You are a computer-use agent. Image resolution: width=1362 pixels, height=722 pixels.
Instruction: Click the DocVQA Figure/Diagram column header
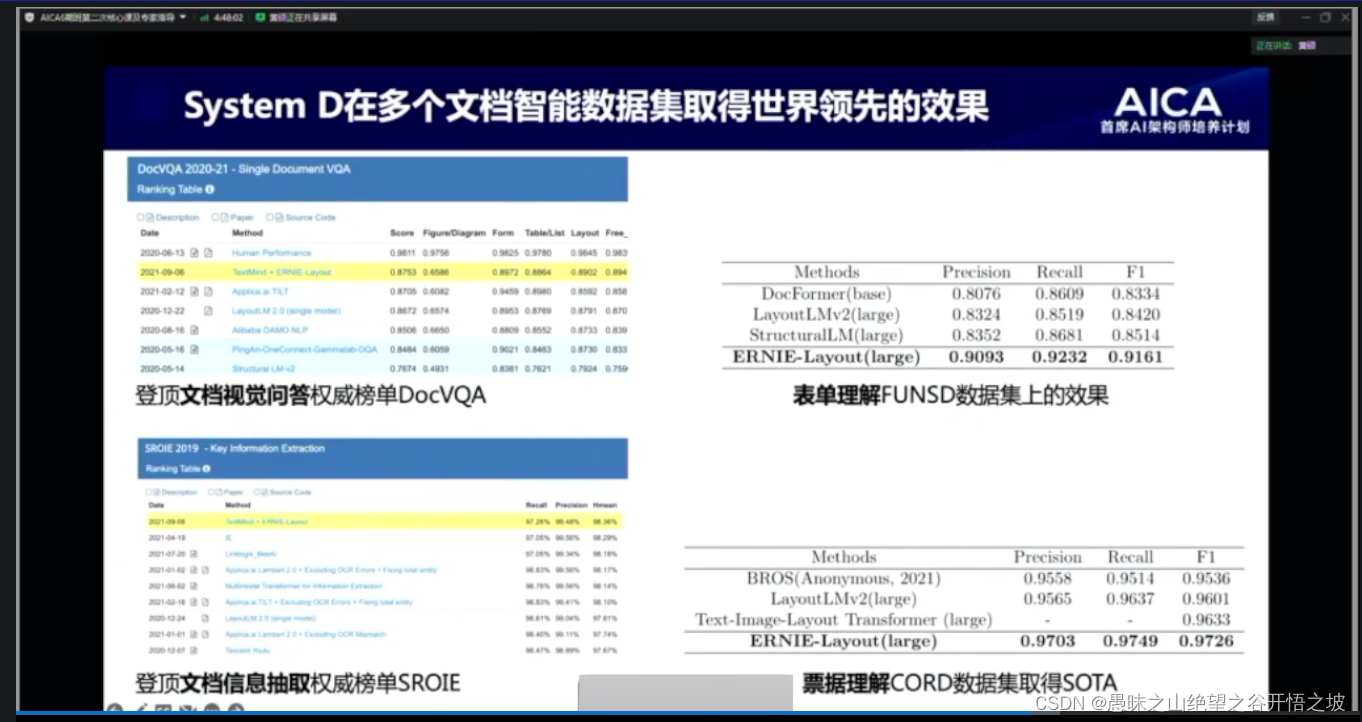453,233
